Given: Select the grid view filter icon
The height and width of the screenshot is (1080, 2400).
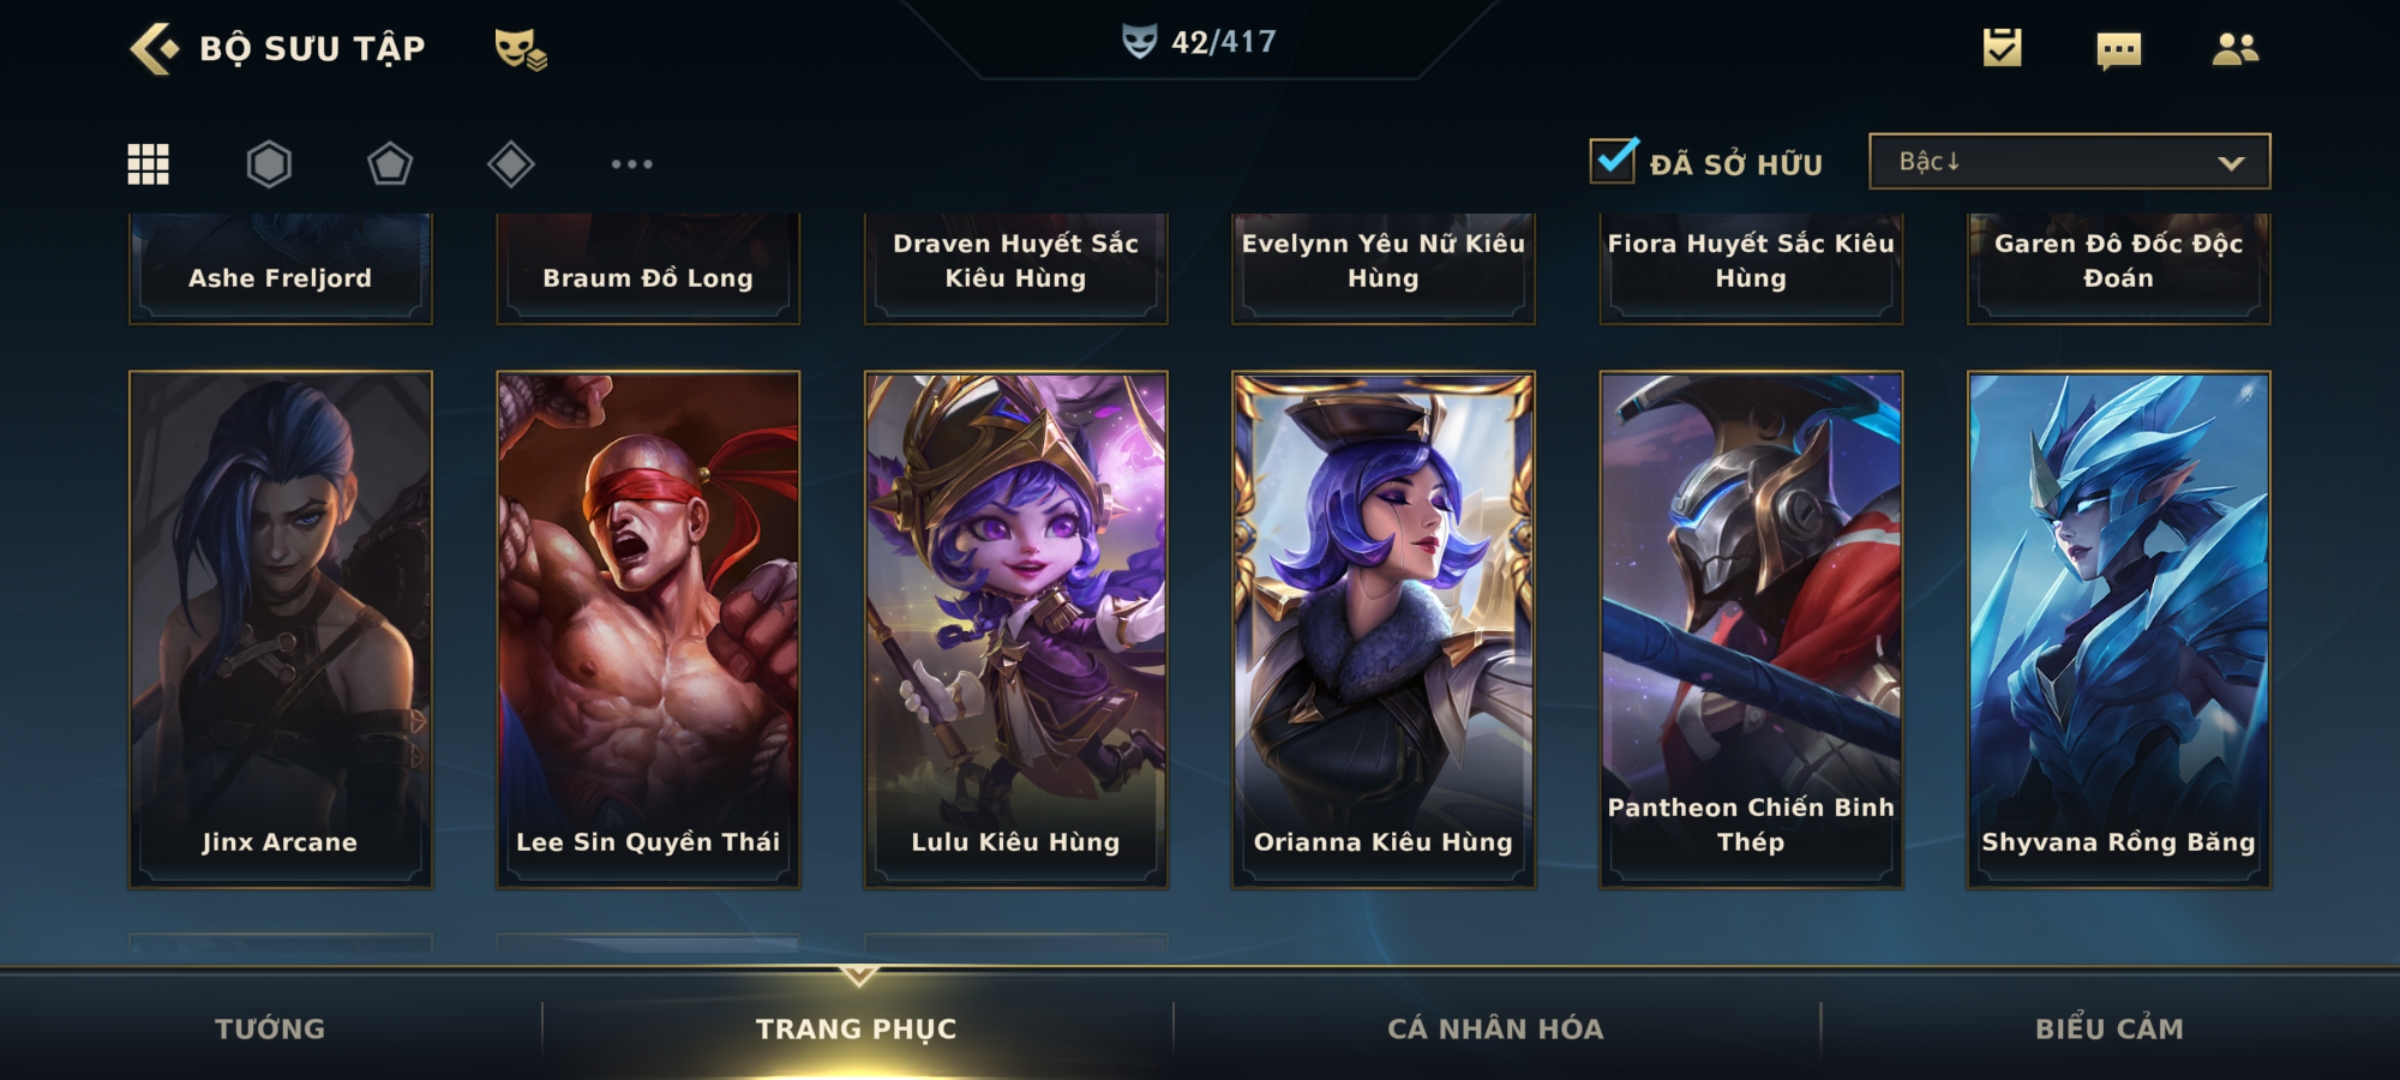Looking at the screenshot, I should coord(148,164).
